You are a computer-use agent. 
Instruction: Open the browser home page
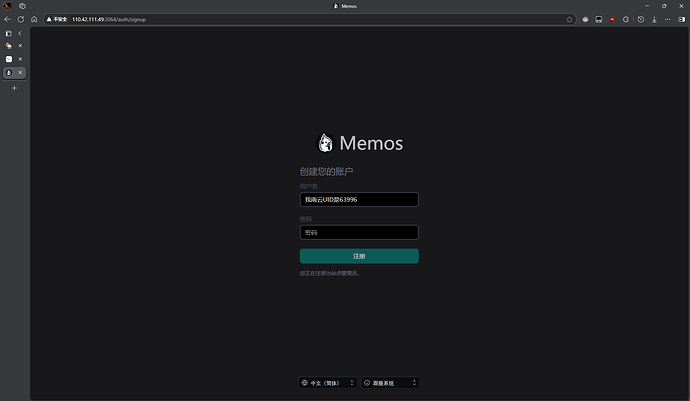pos(34,19)
